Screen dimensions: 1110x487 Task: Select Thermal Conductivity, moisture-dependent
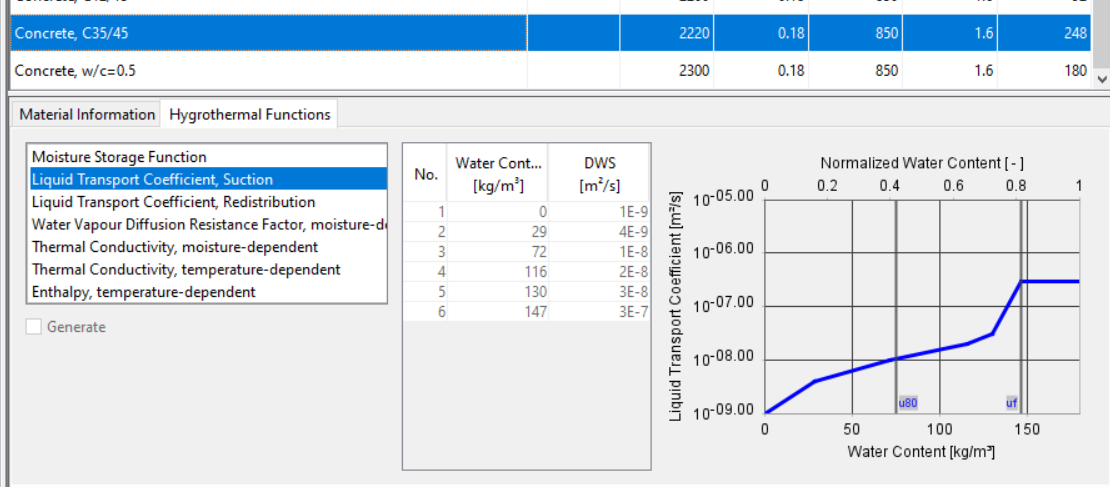(x=175, y=247)
